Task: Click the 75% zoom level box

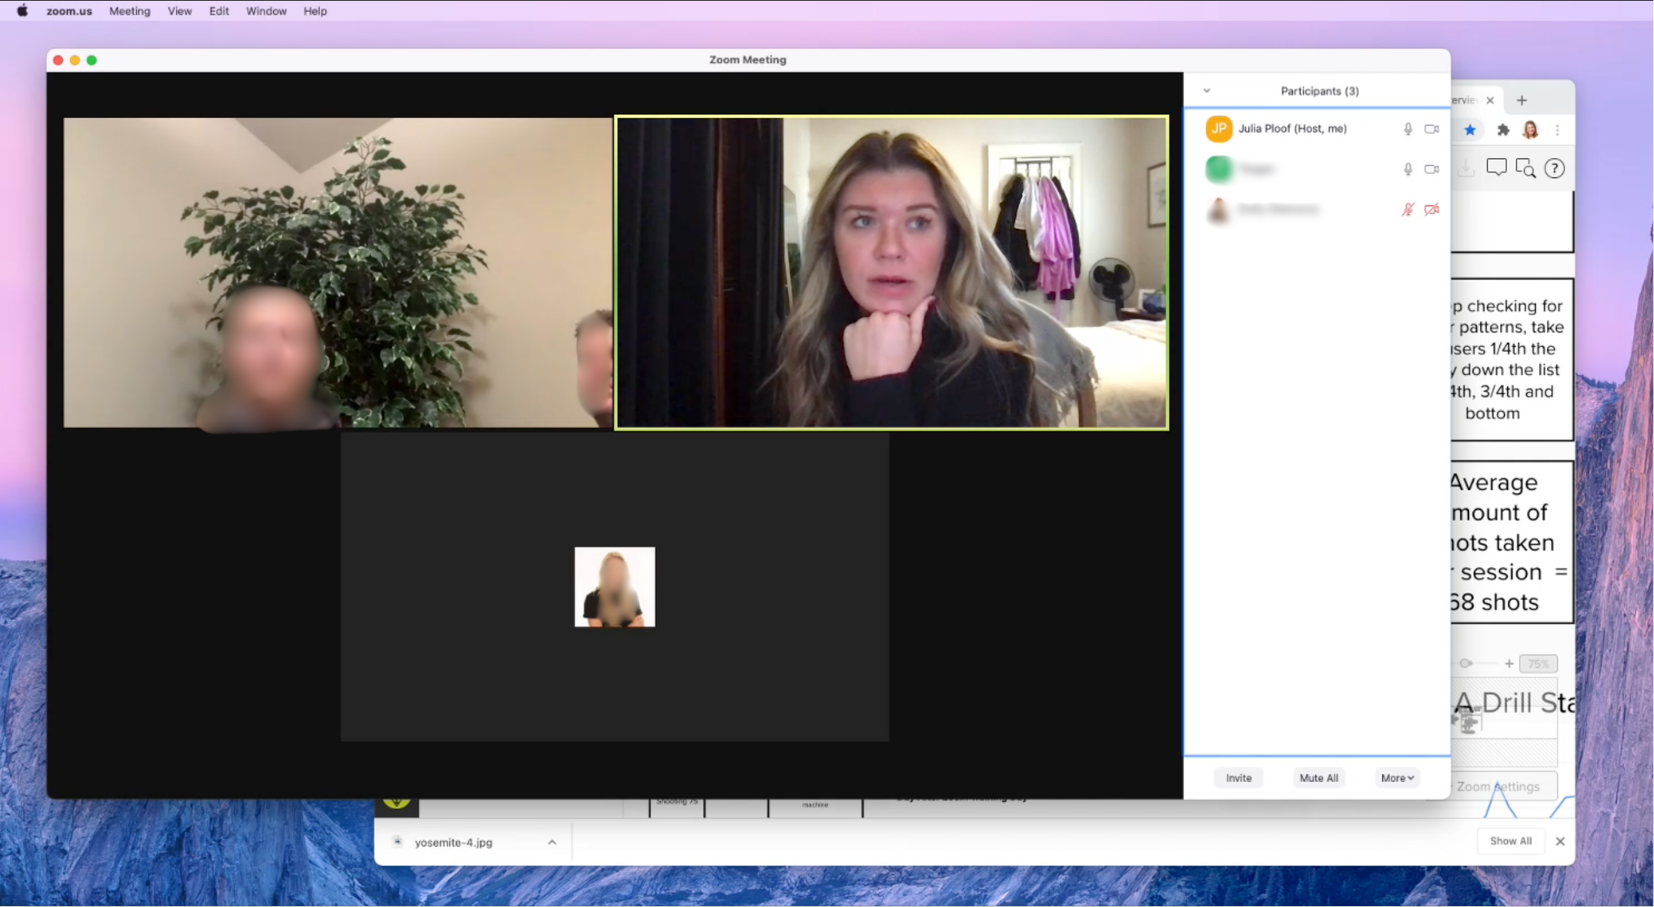Action: pyautogui.click(x=1538, y=664)
